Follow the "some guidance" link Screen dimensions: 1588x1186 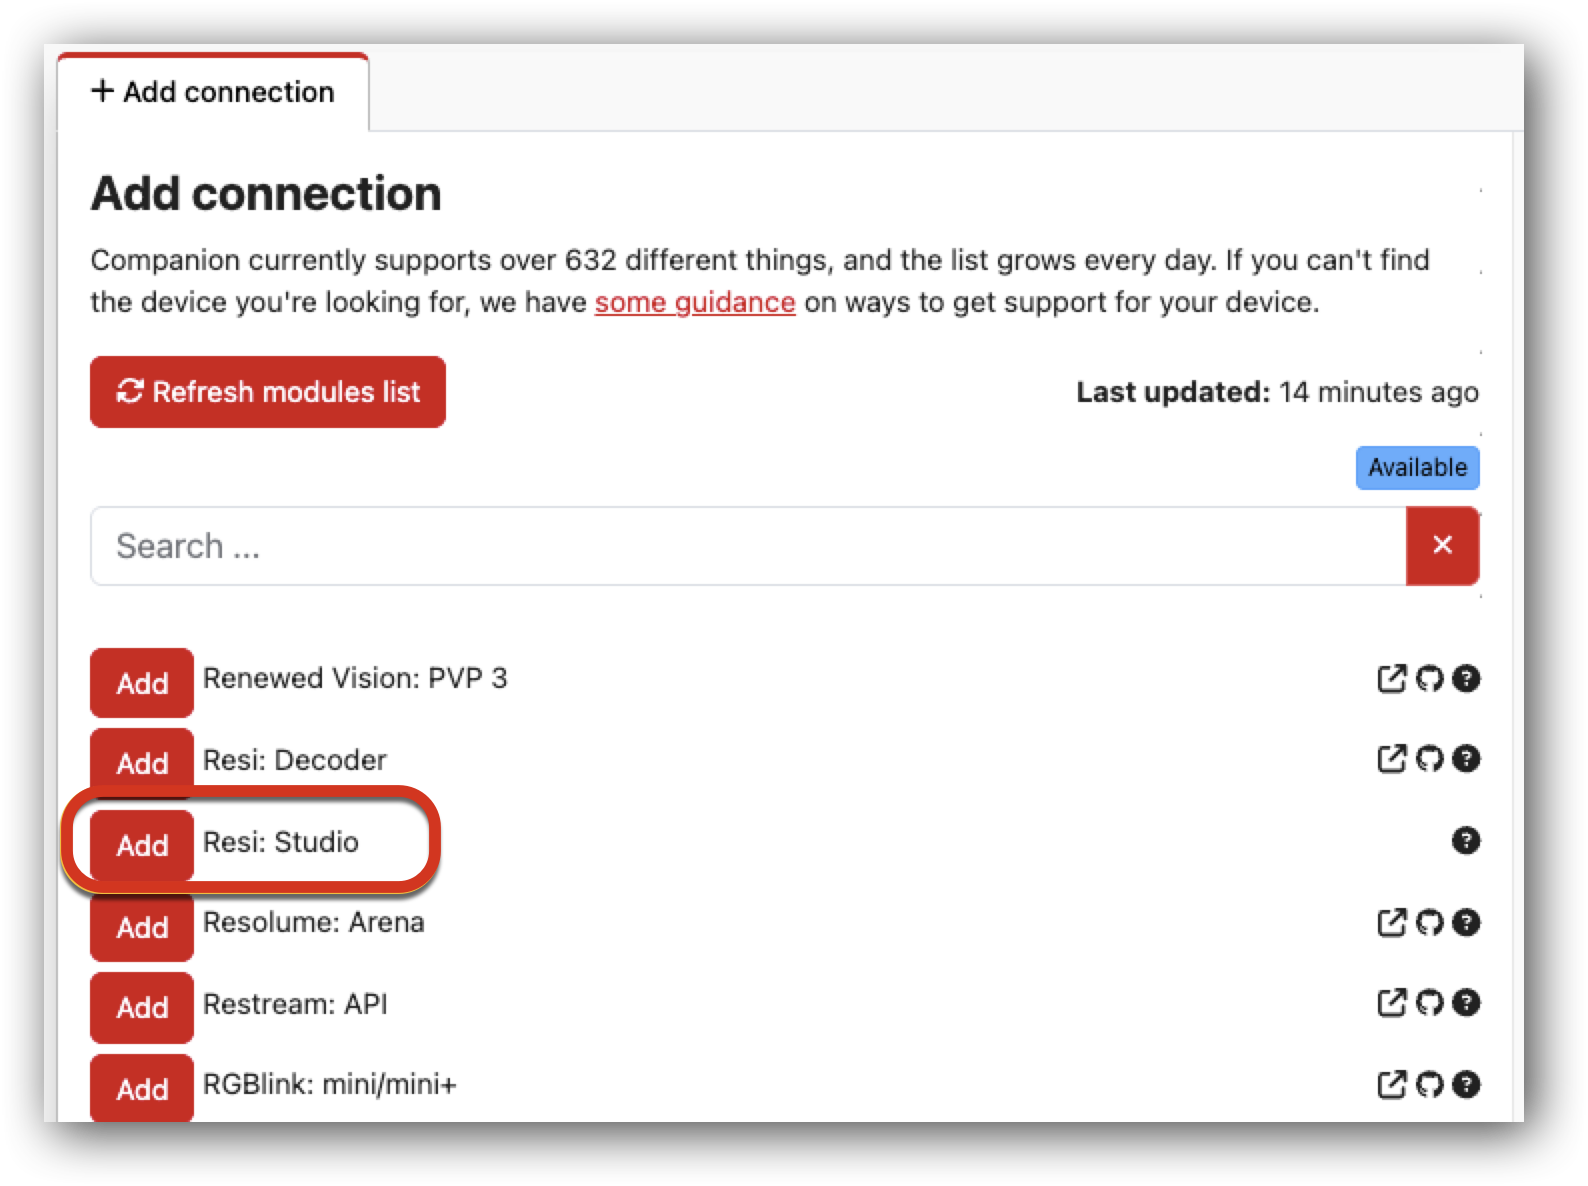tap(694, 302)
